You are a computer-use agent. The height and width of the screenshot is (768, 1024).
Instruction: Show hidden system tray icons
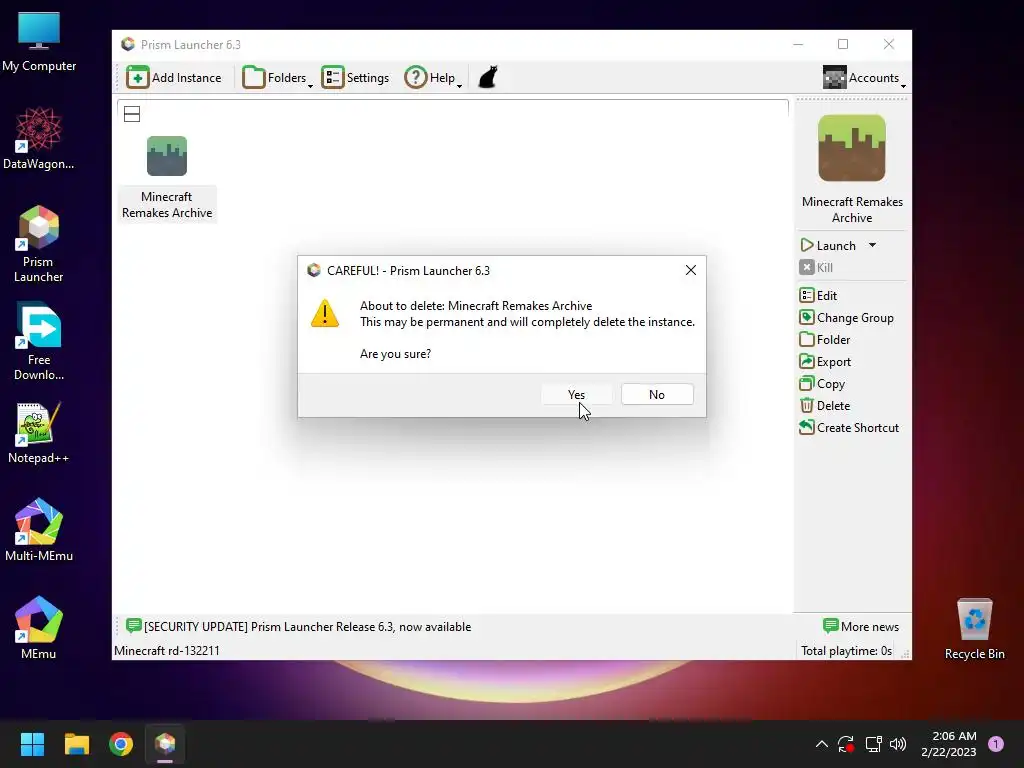tap(822, 744)
